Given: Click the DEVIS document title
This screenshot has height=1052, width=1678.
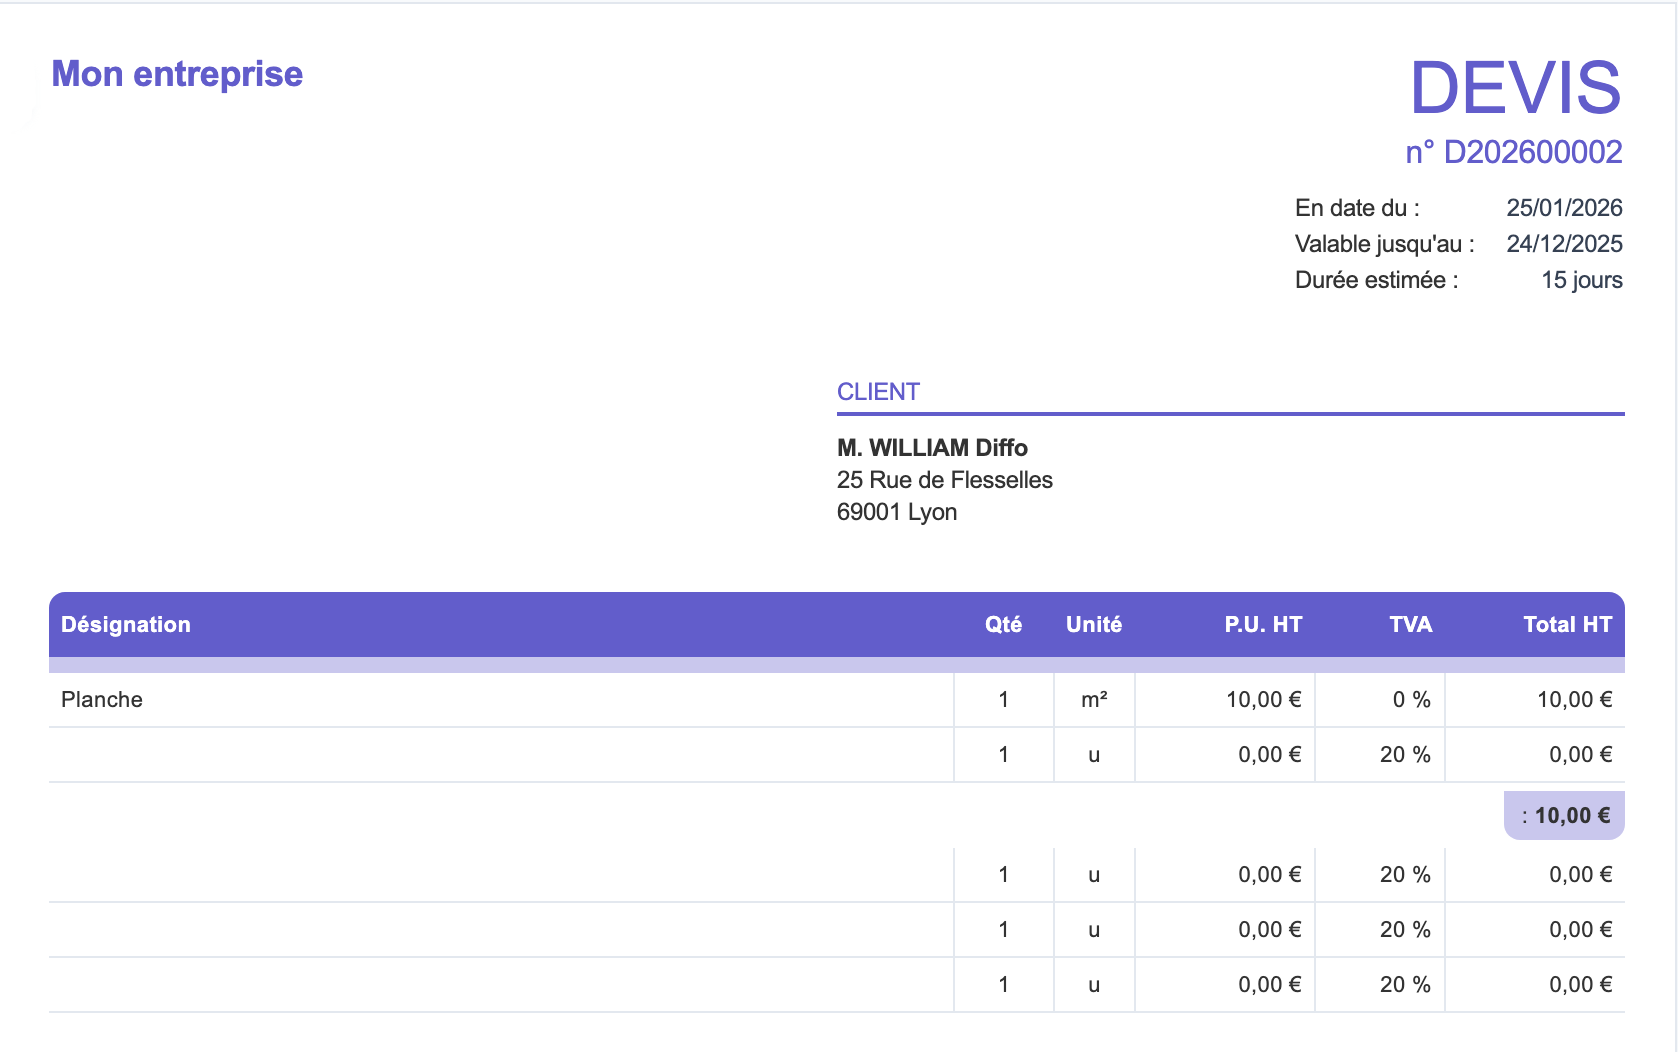Looking at the screenshot, I should click(x=1514, y=88).
